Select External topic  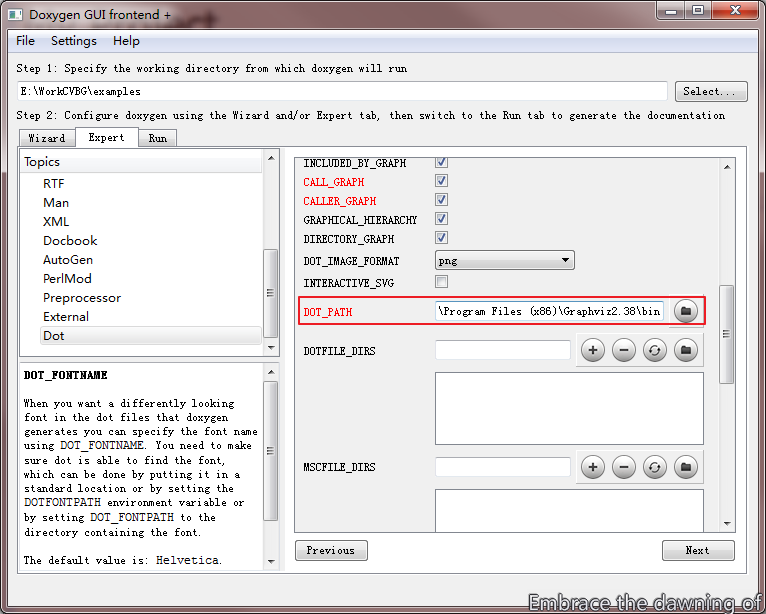[66, 317]
